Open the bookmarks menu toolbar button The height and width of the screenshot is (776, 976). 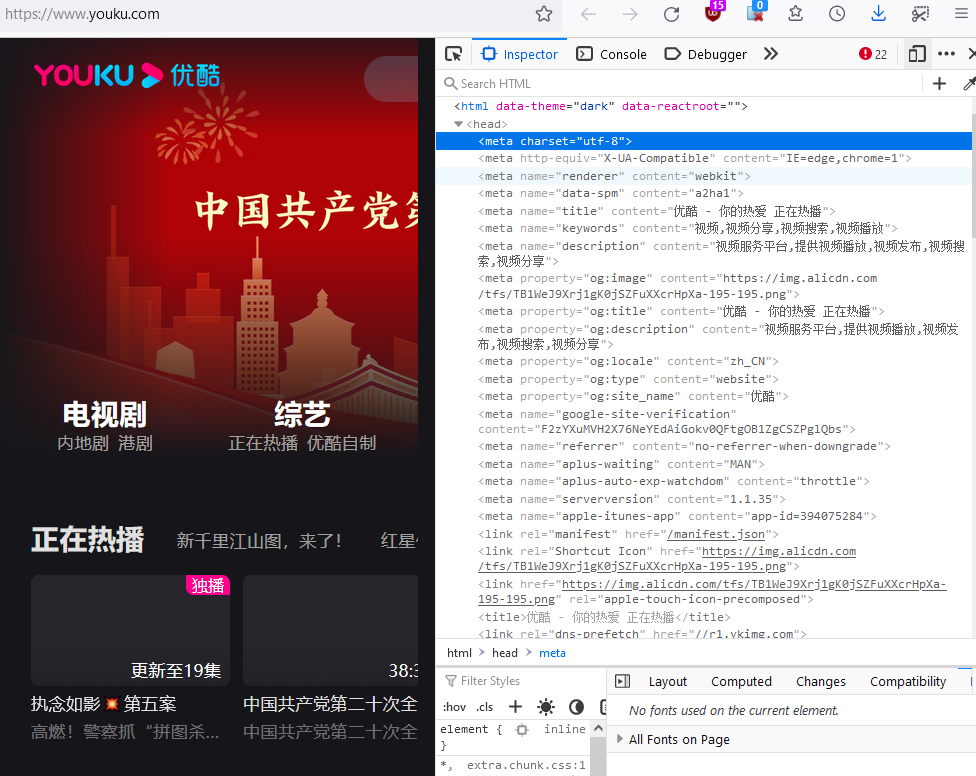pyautogui.click(x=795, y=14)
